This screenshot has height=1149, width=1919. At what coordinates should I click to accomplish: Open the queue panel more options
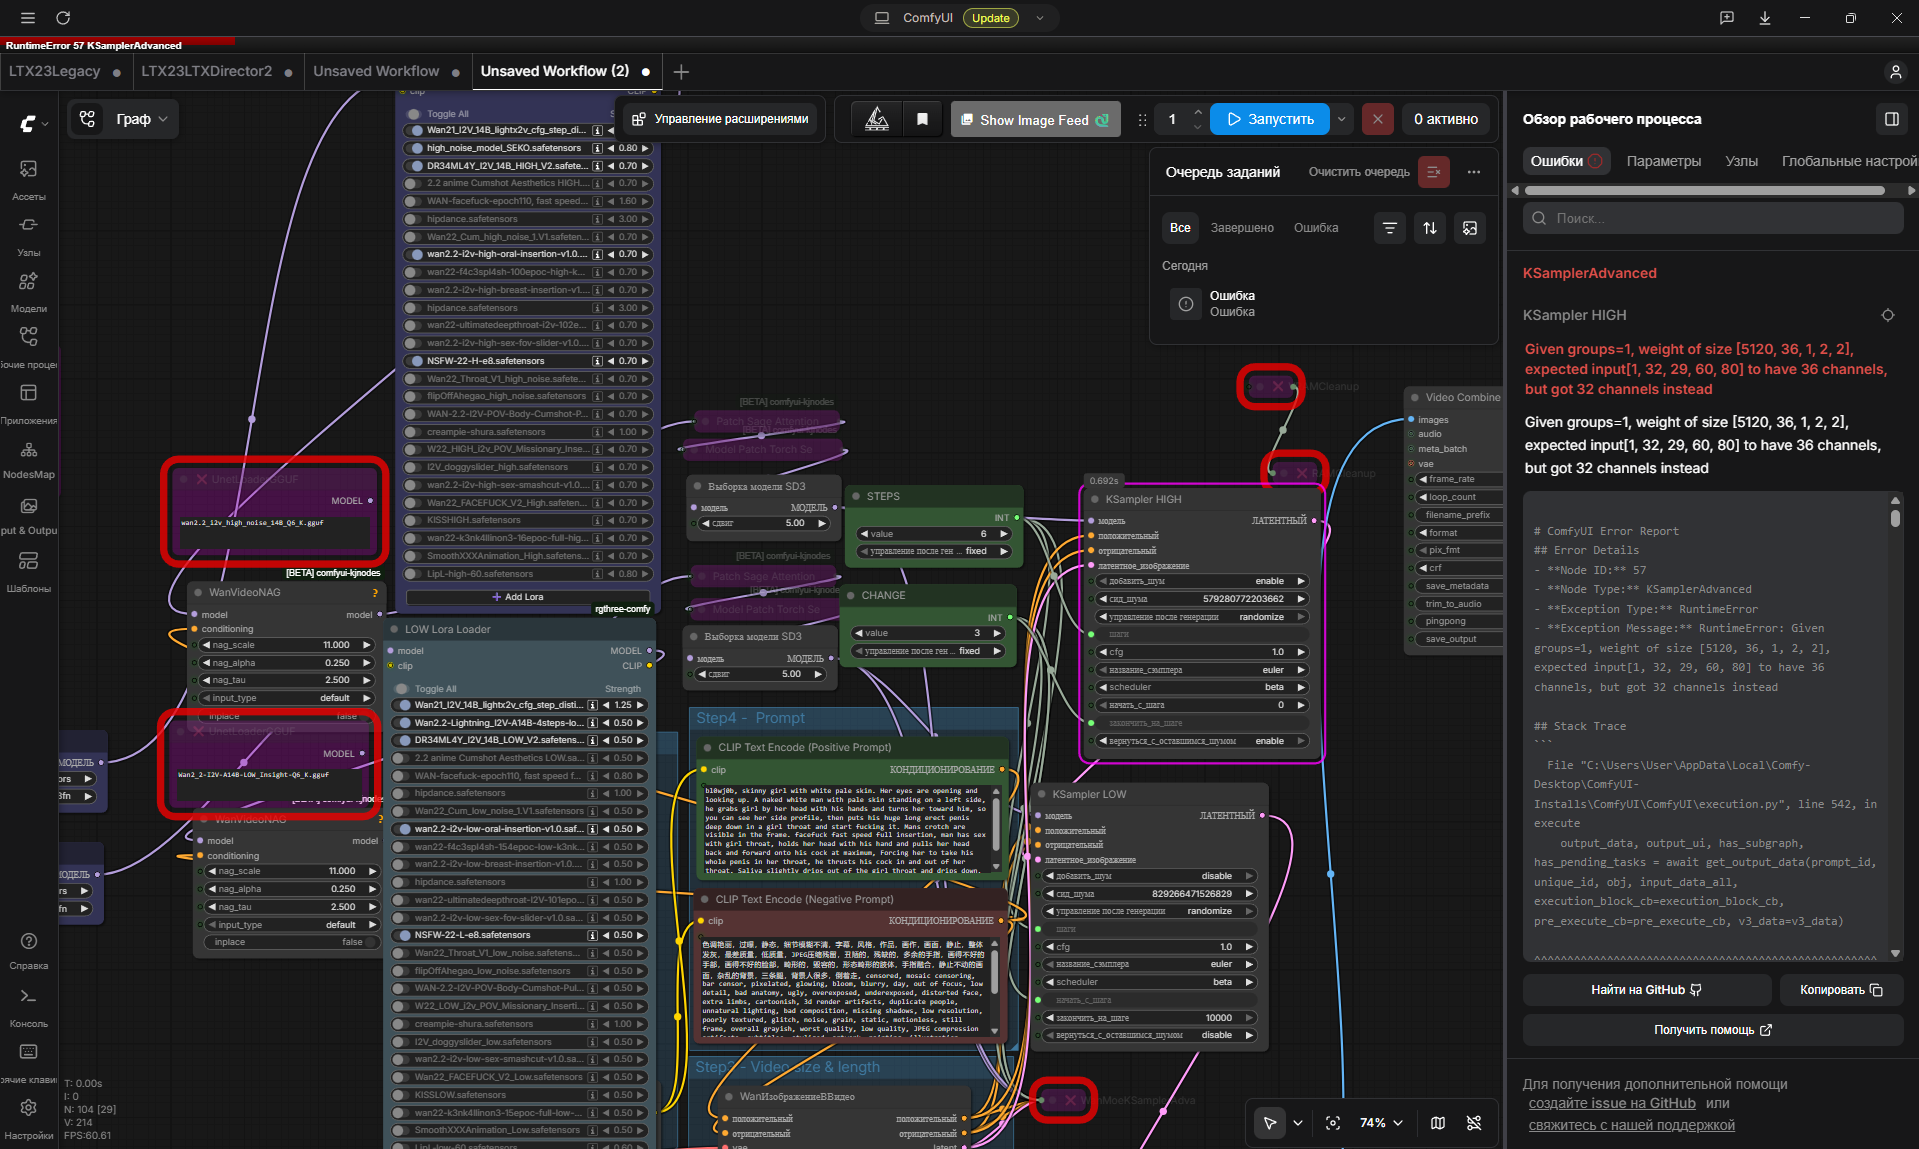[x=1473, y=172]
